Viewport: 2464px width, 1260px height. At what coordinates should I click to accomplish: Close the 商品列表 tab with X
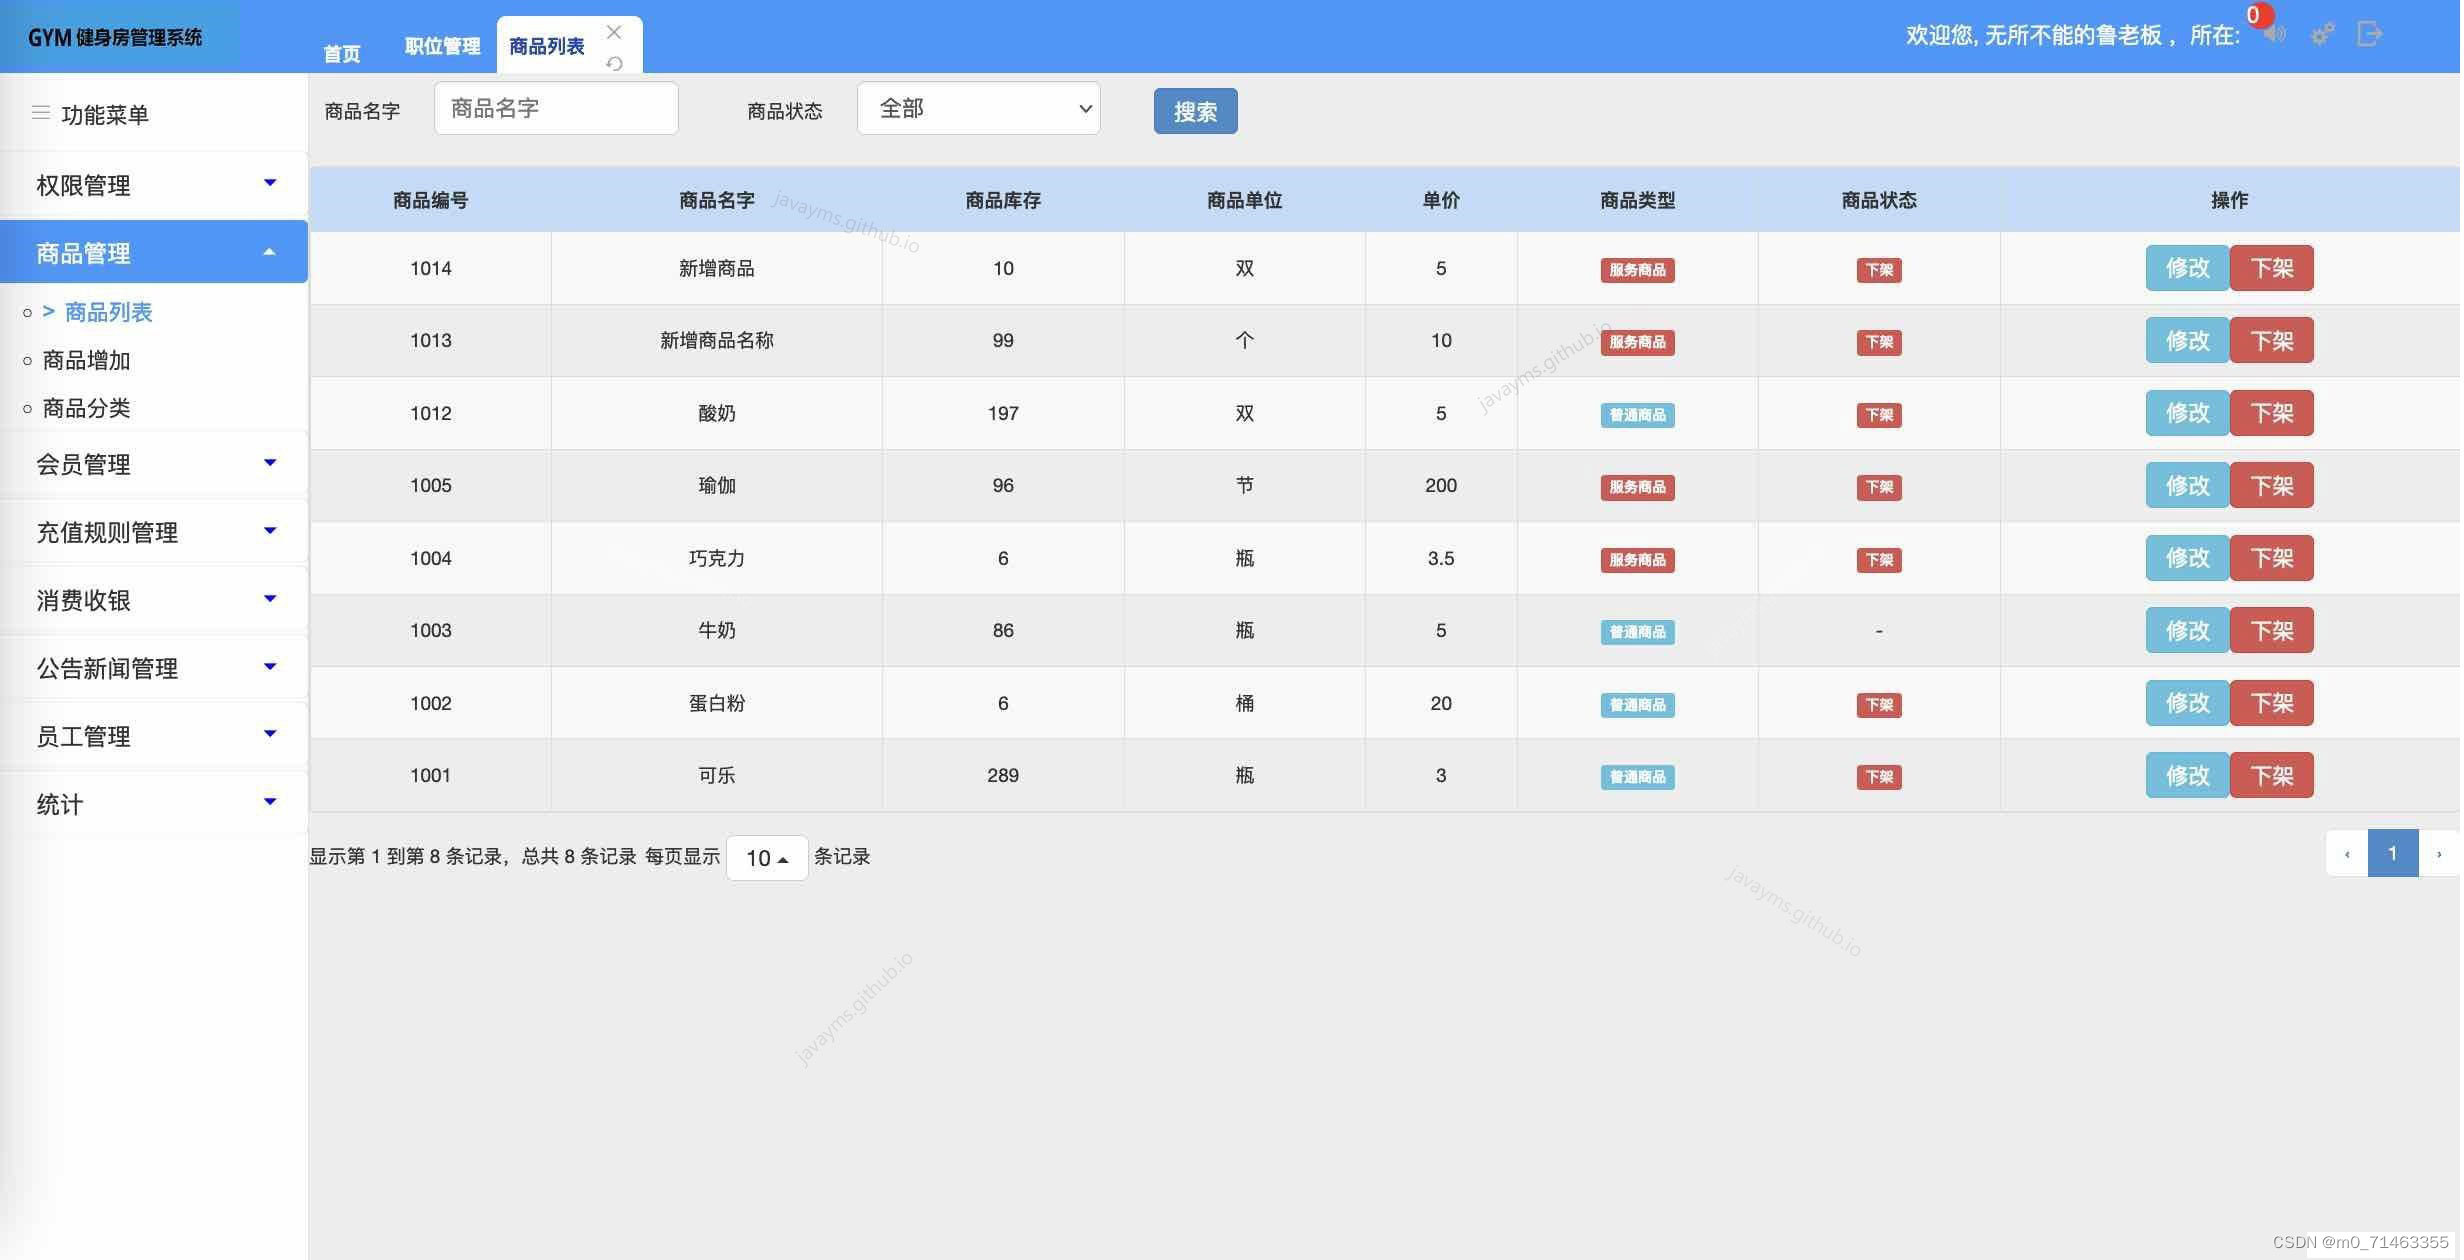[x=614, y=32]
